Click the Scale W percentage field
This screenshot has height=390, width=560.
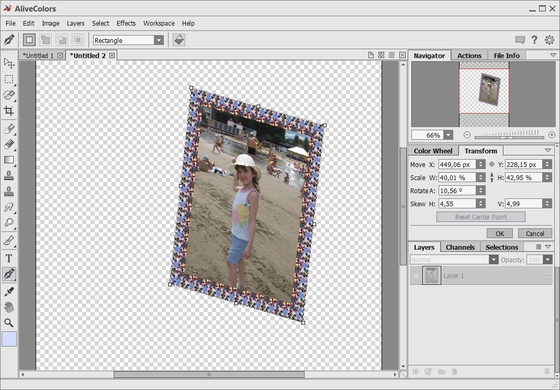pos(457,178)
